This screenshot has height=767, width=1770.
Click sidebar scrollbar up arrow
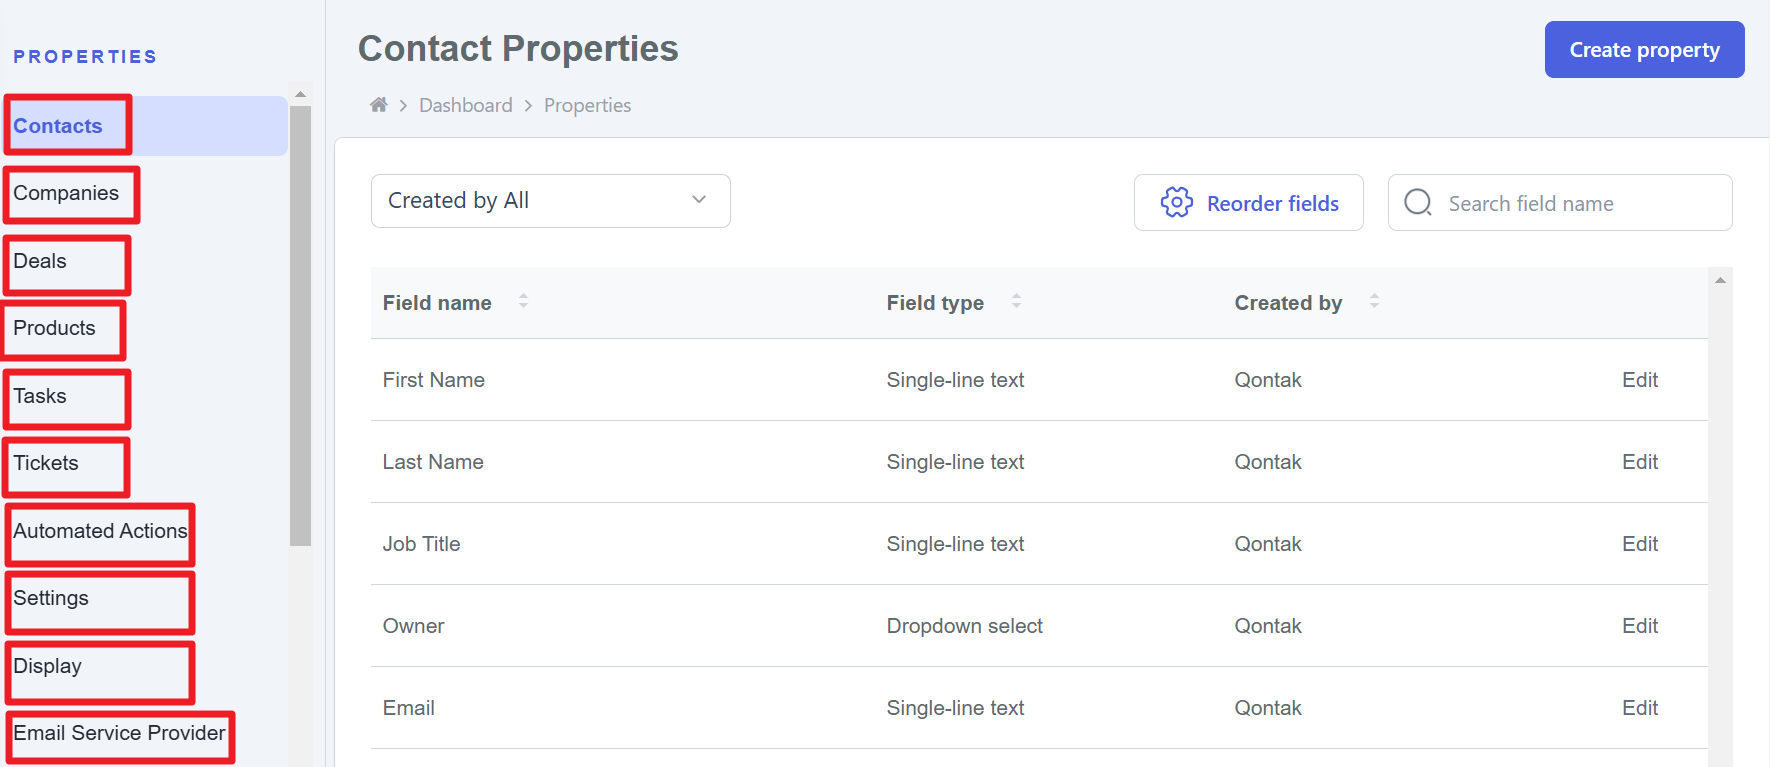click(300, 94)
